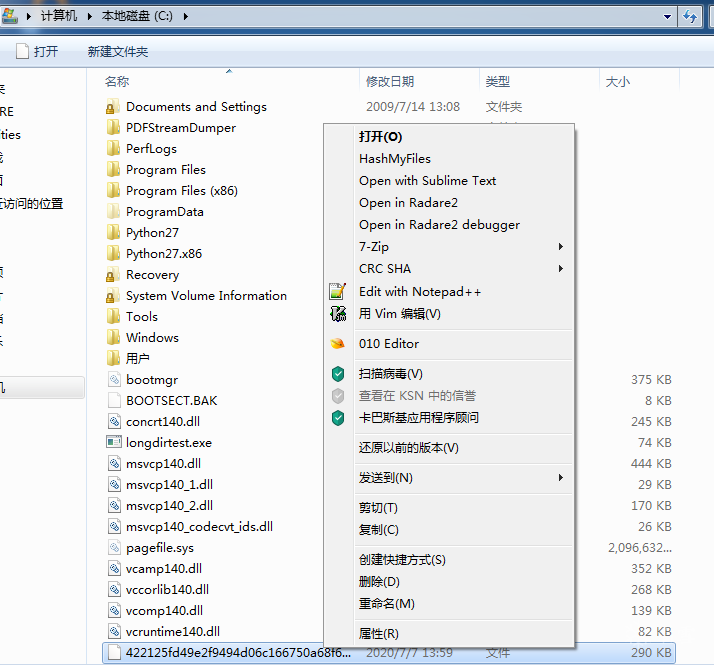Screen dimensions: 714x665
Task: Click the PDFStreamDumper folder icon
Action: tap(113, 128)
